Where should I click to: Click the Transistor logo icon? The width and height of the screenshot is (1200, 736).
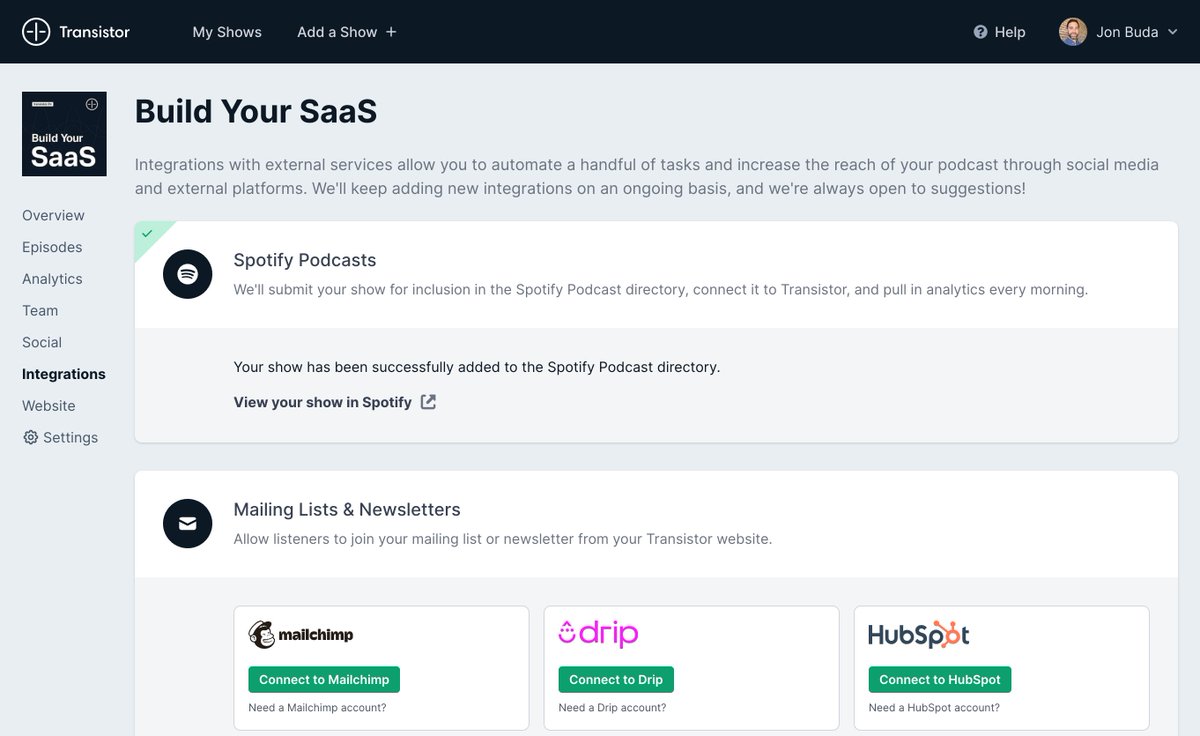point(36,32)
